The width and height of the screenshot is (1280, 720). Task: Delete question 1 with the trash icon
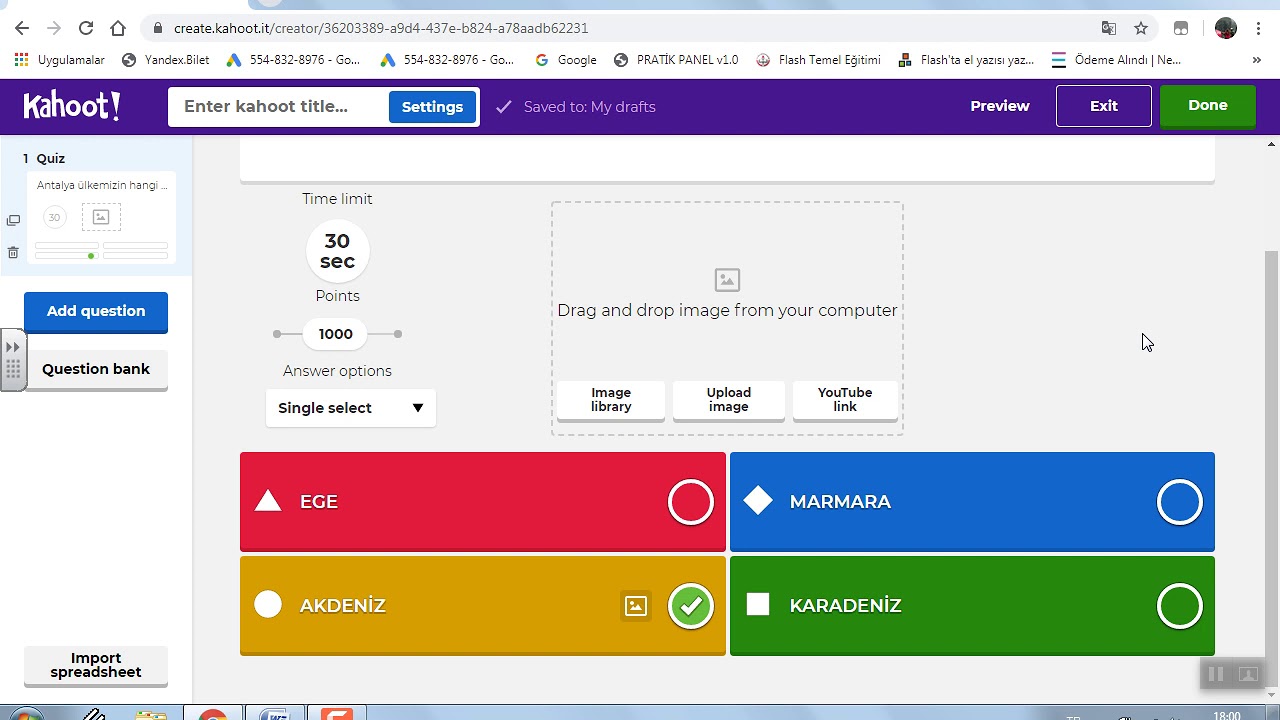(x=13, y=253)
